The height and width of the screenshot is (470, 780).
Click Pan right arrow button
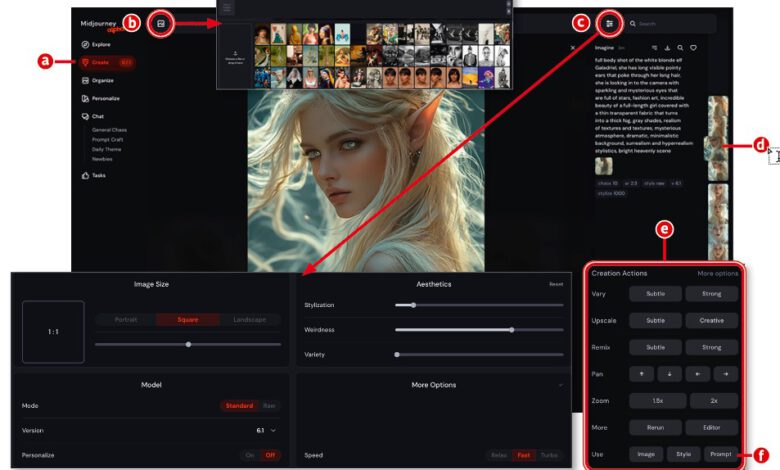(x=726, y=374)
